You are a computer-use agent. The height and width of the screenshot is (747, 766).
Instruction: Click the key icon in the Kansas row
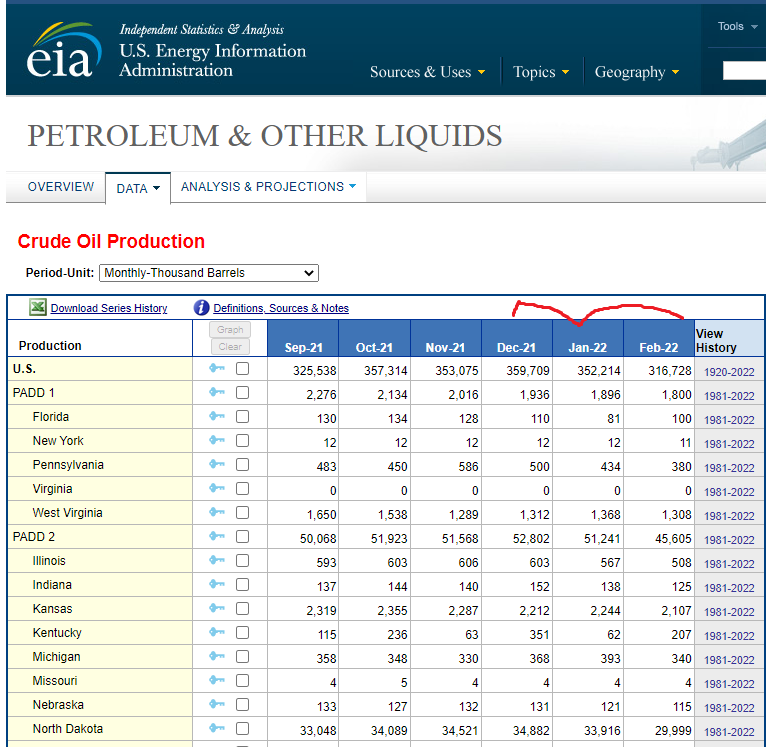(x=217, y=608)
